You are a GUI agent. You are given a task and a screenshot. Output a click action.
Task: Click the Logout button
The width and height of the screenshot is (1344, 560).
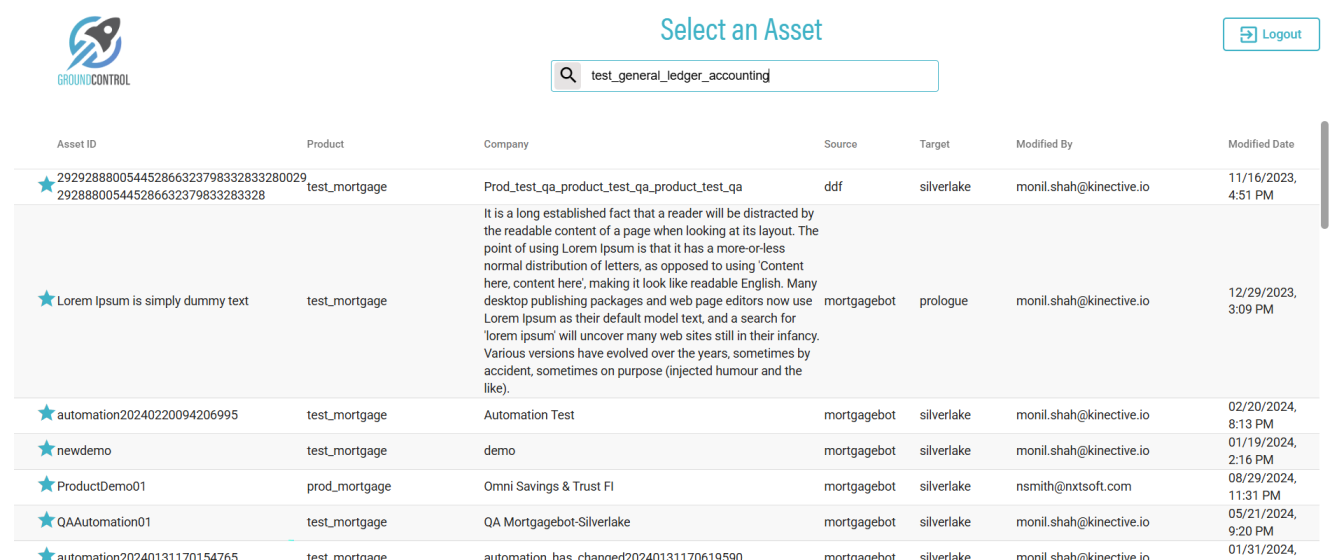[x=1271, y=34]
